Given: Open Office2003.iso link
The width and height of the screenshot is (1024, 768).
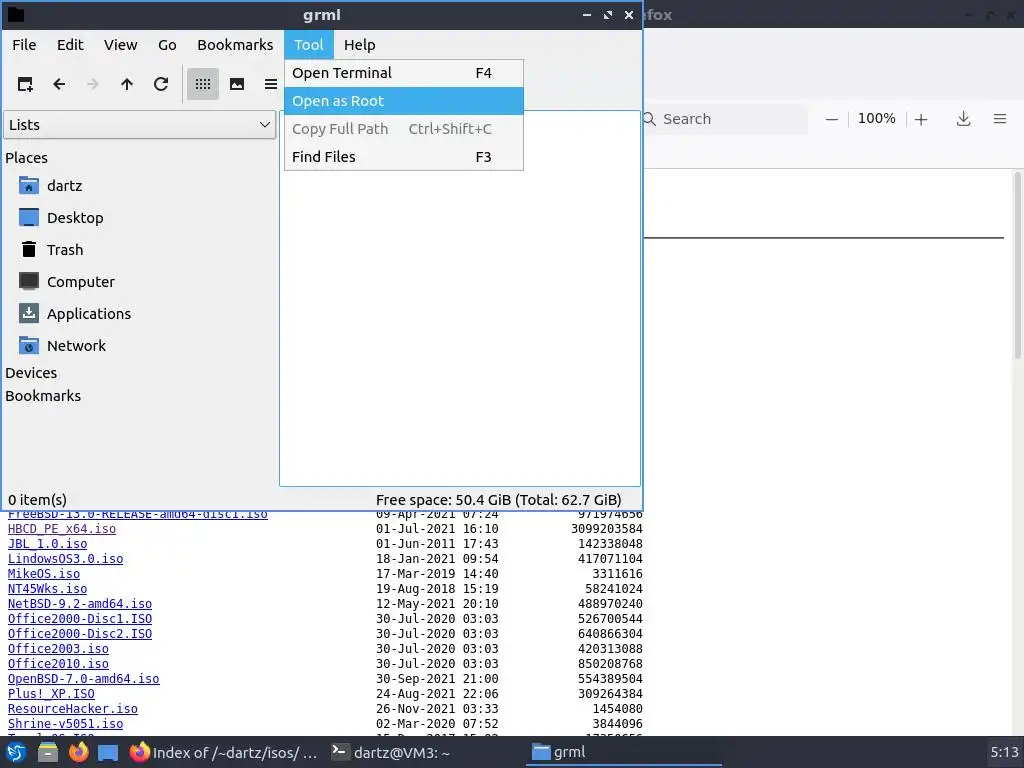Looking at the screenshot, I should [58, 649].
